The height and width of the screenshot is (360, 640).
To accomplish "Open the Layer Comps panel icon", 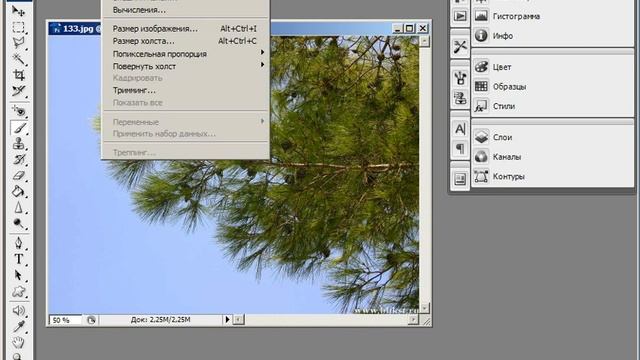I will click(460, 179).
